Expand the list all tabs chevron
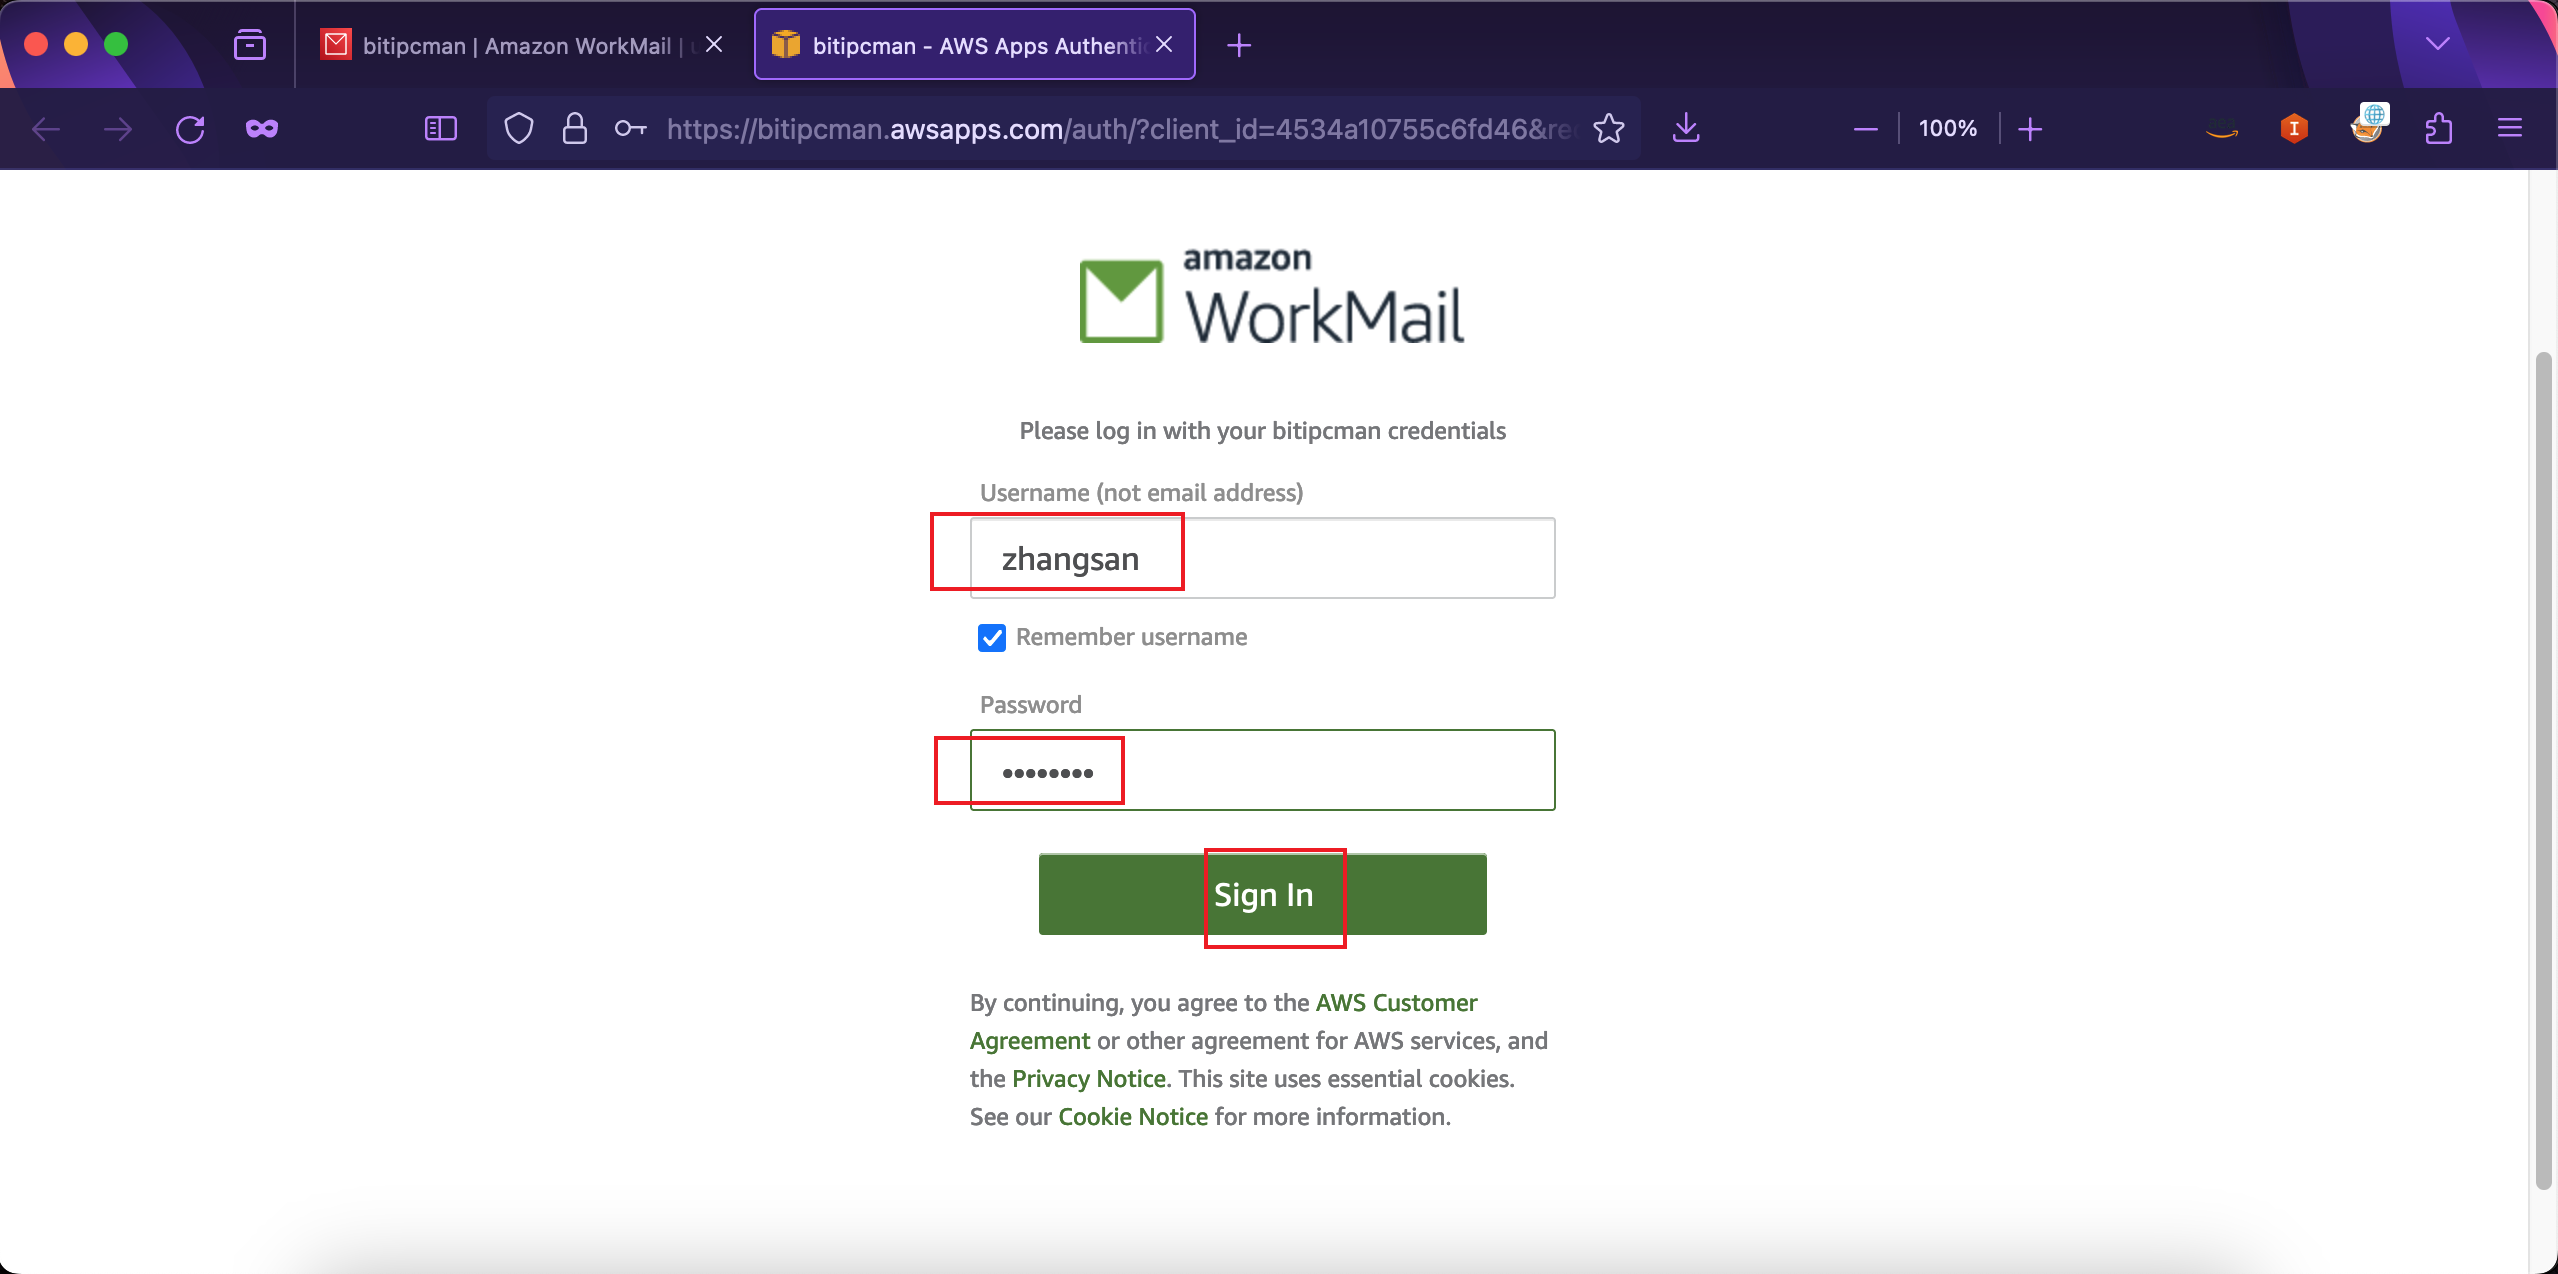The width and height of the screenshot is (2558, 1274). point(2438,44)
